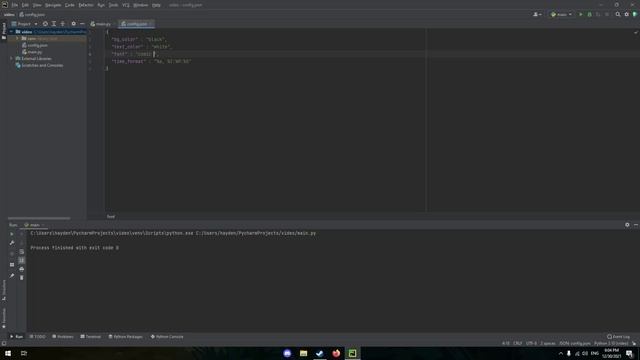Image resolution: width=640 pixels, height=360 pixels.
Task: Click the inspections checkmark in editor corner
Action: coord(636,32)
